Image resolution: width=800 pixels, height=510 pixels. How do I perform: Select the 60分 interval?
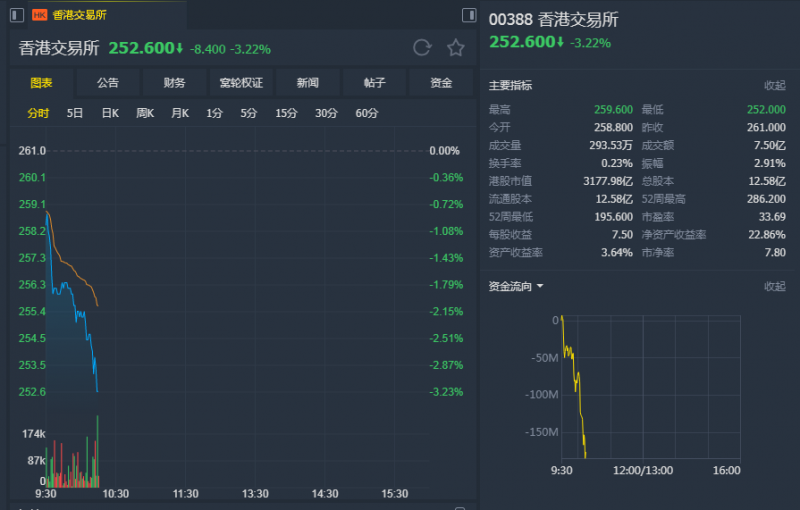pyautogui.click(x=366, y=113)
